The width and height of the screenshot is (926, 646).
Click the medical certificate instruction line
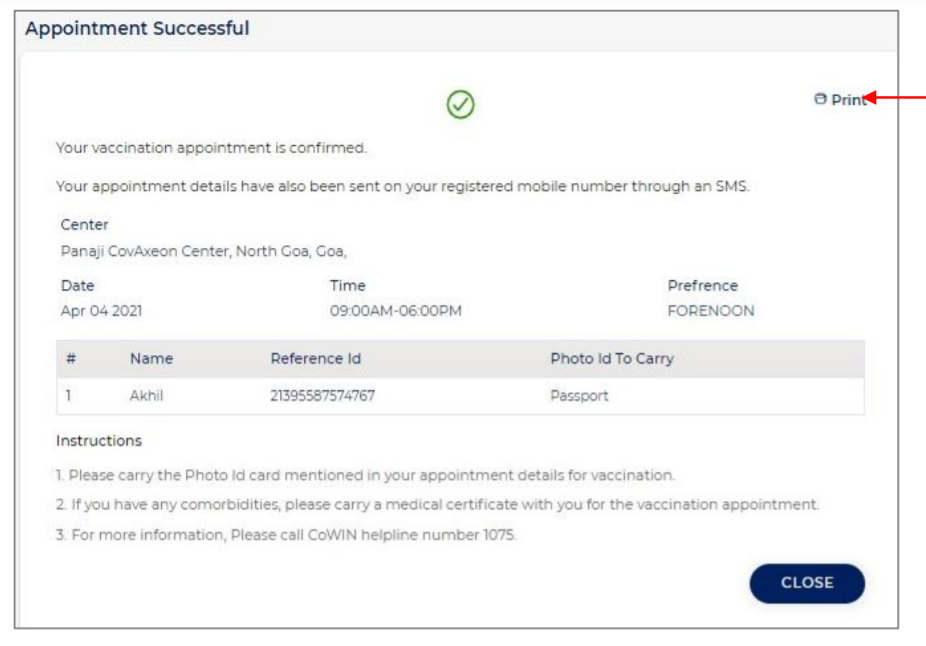[438, 505]
